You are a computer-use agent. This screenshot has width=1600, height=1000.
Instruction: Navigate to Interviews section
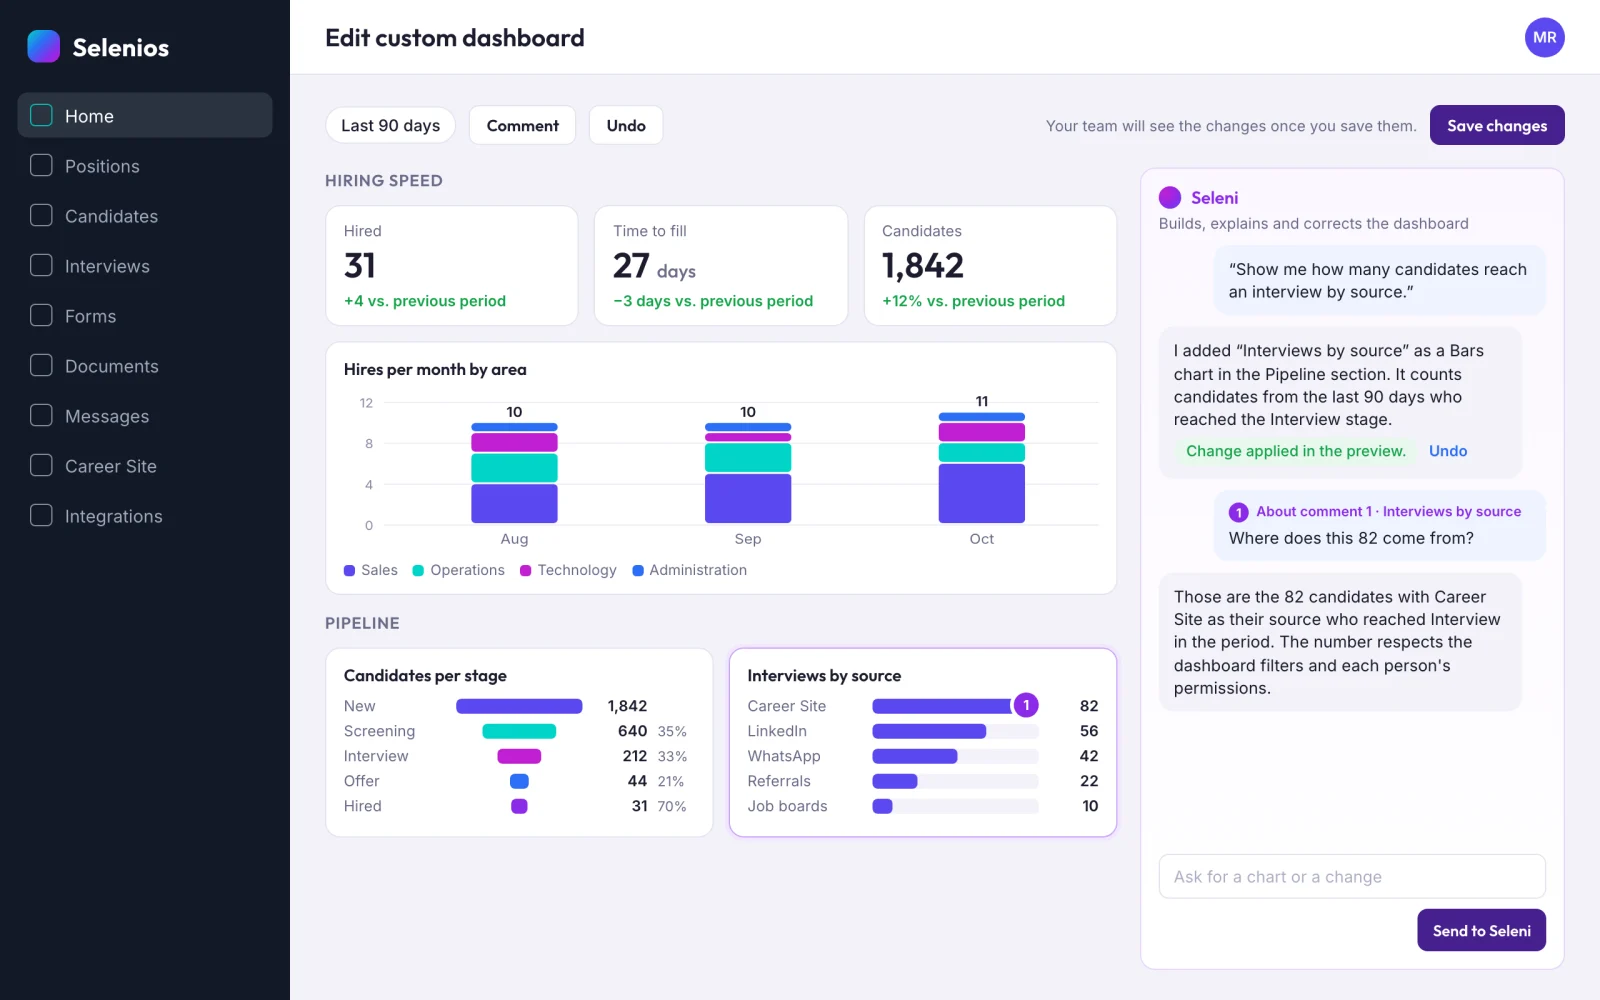click(x=145, y=266)
